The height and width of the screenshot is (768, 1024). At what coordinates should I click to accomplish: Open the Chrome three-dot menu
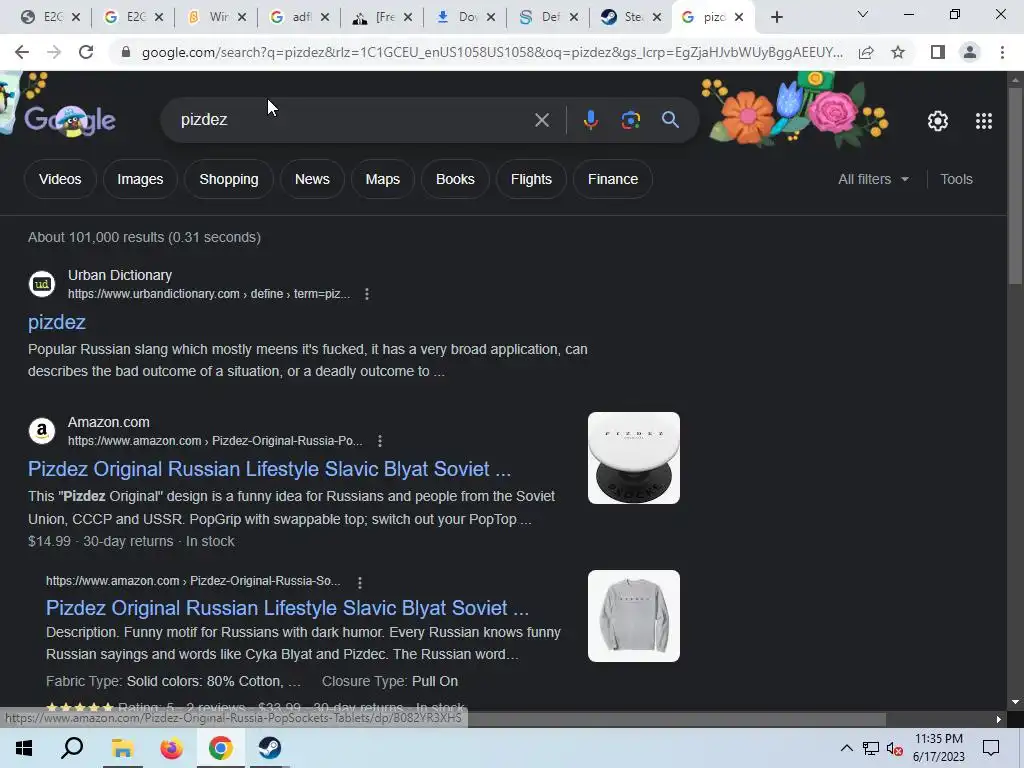(1002, 52)
